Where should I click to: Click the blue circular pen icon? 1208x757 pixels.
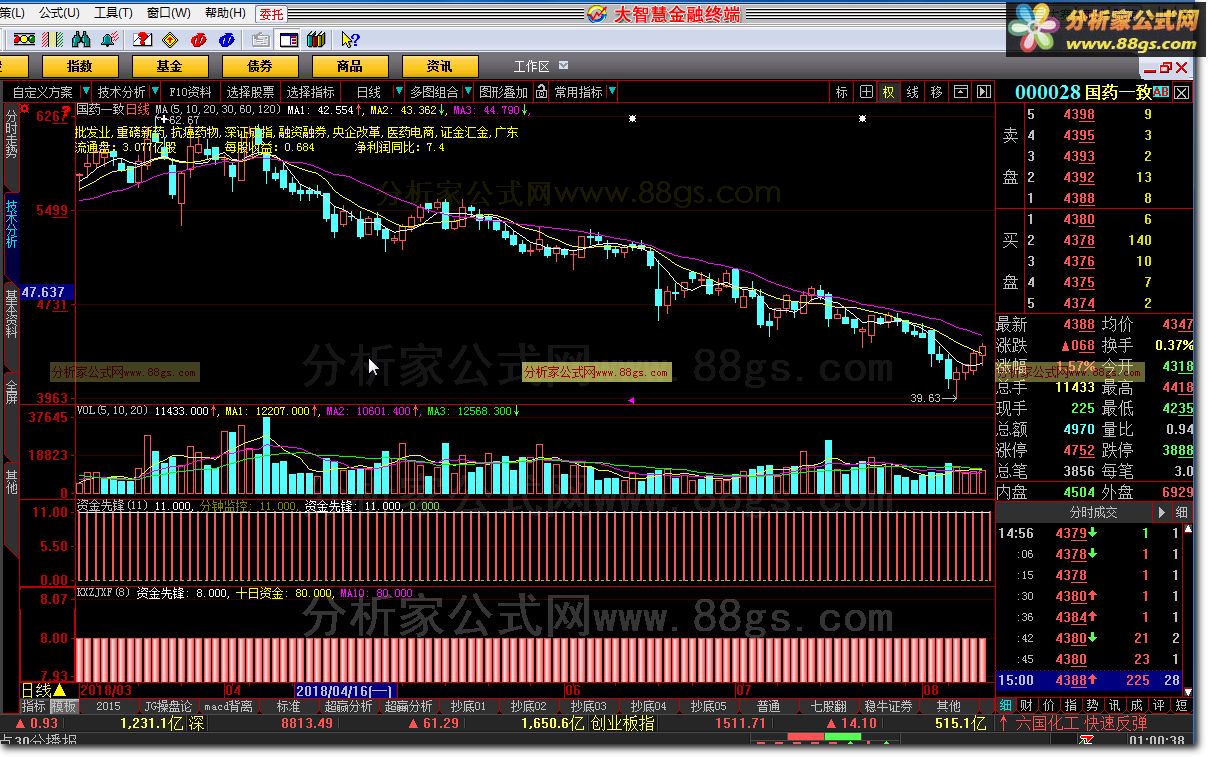click(x=228, y=39)
